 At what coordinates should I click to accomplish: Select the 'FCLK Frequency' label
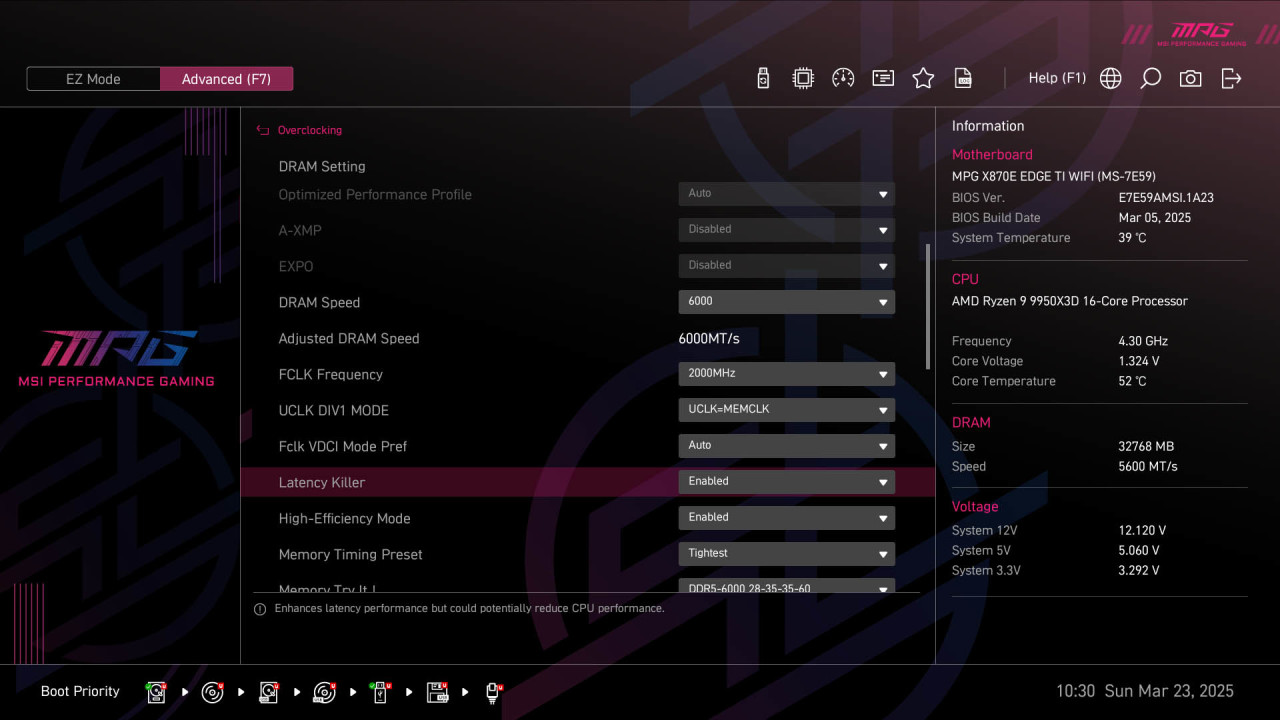pyautogui.click(x=331, y=375)
